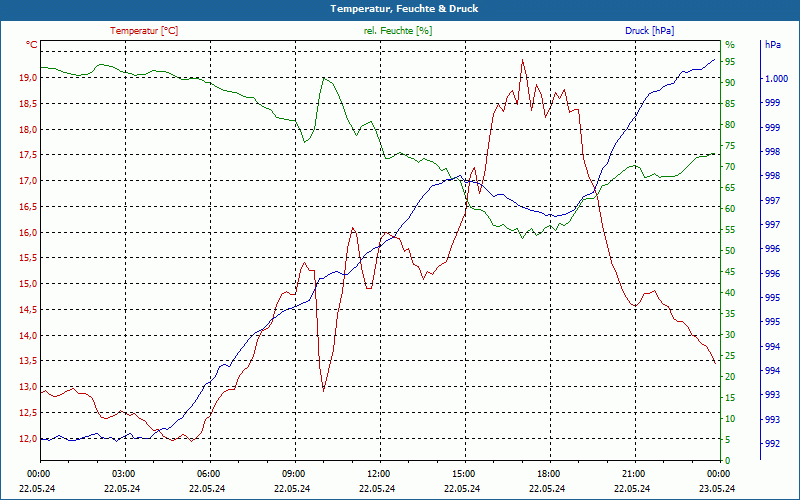800x500 pixels.
Task: Select the red 'Temperatur [°C]' legend label
Action: click(144, 31)
